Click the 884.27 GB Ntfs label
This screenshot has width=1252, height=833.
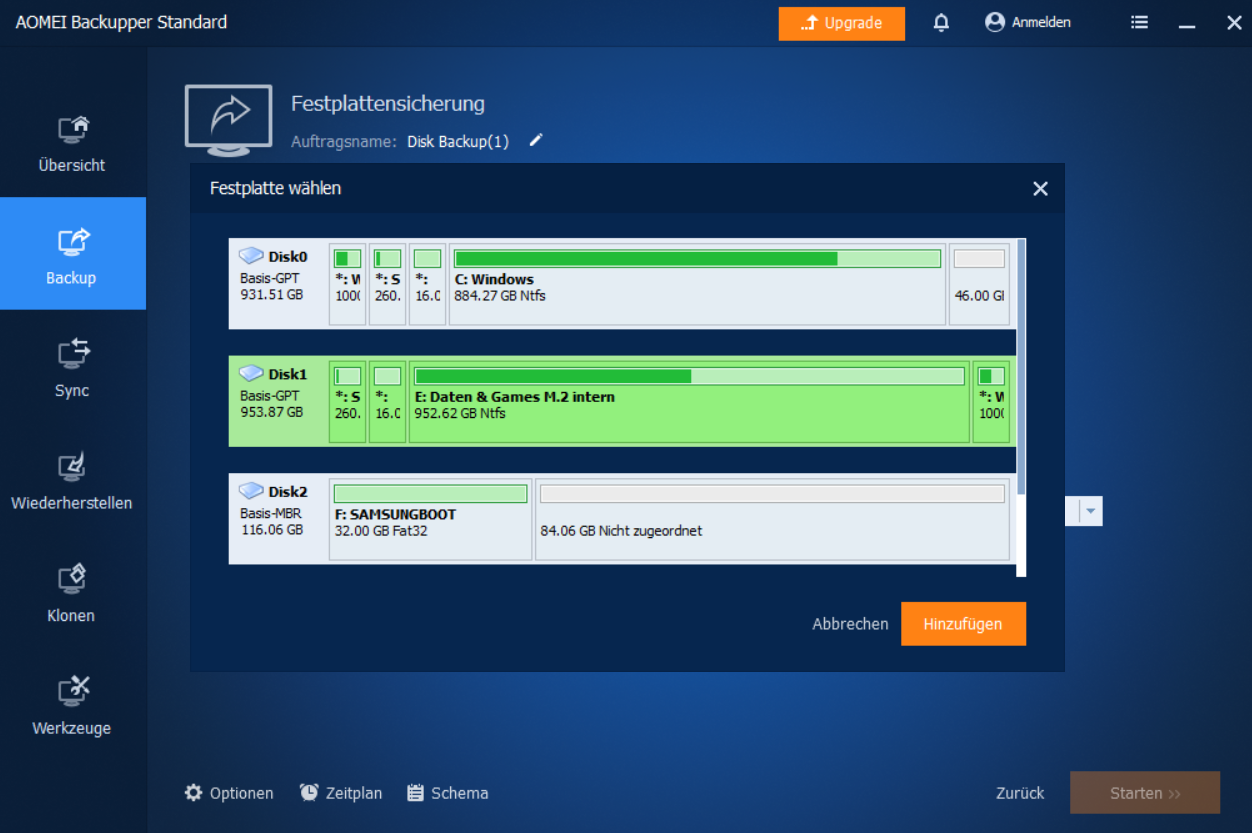click(x=500, y=296)
